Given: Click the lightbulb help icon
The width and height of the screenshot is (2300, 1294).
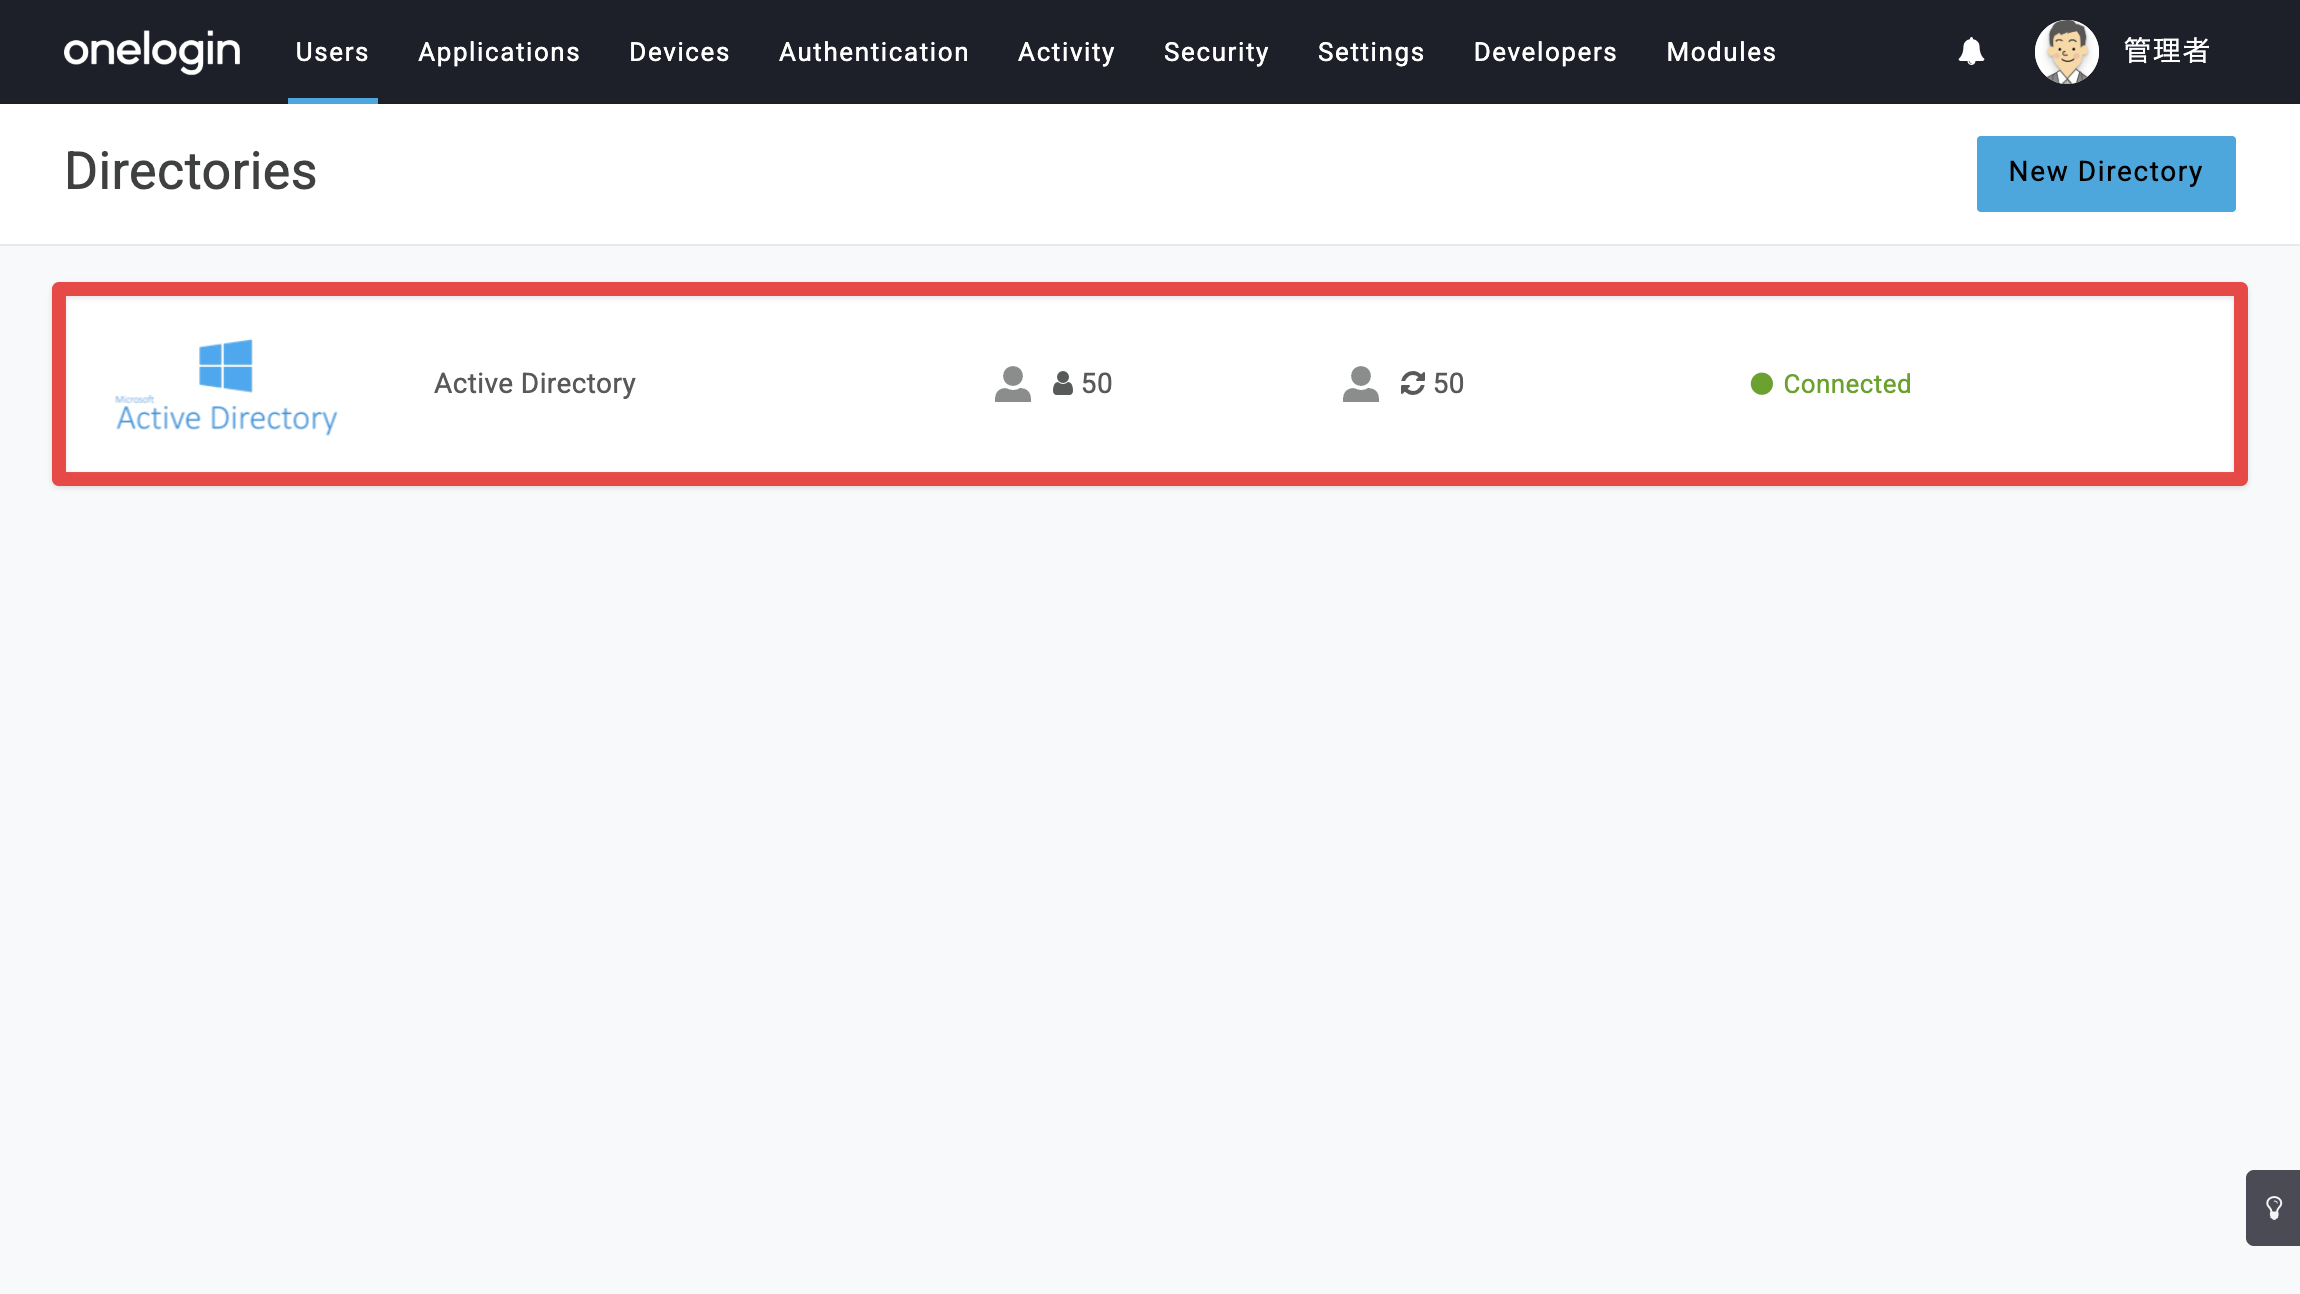Looking at the screenshot, I should coord(2274,1208).
